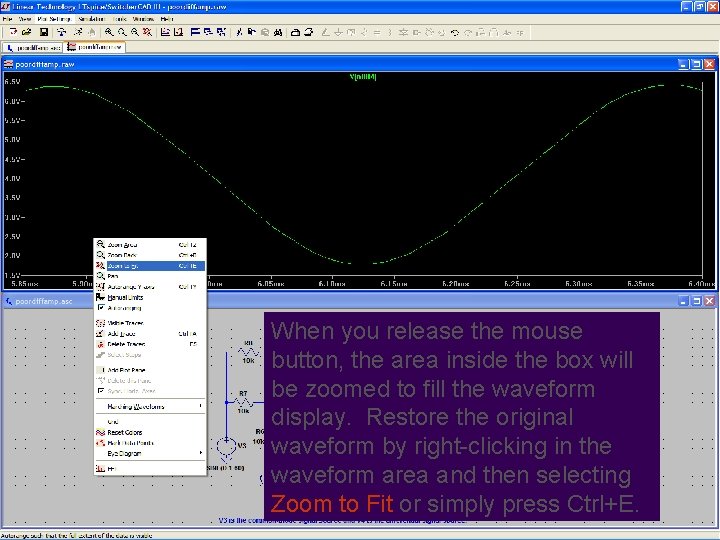
Task: Choose Reset Colors in context menu
Action: point(150,433)
